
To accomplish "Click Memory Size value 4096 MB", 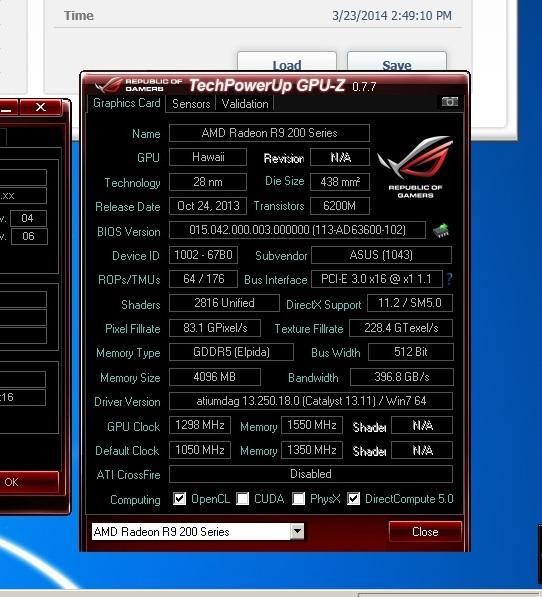I will click(x=215, y=377).
